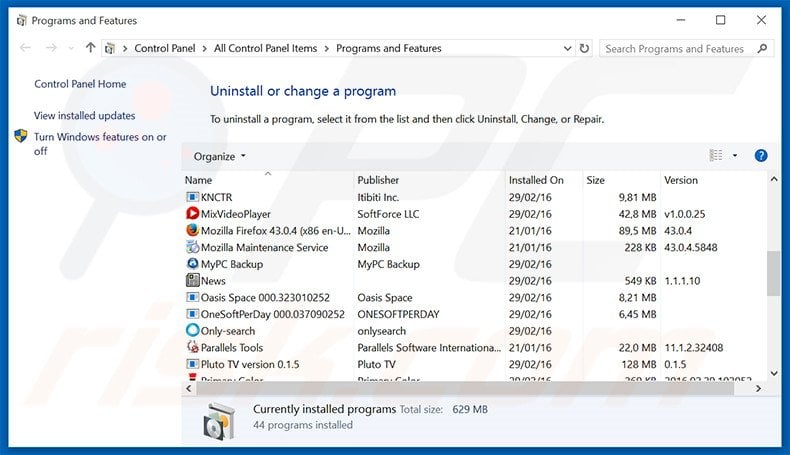Screen dimensions: 790x455
Task: Click the Mozilla Maintenance Service icon
Action: (x=192, y=247)
